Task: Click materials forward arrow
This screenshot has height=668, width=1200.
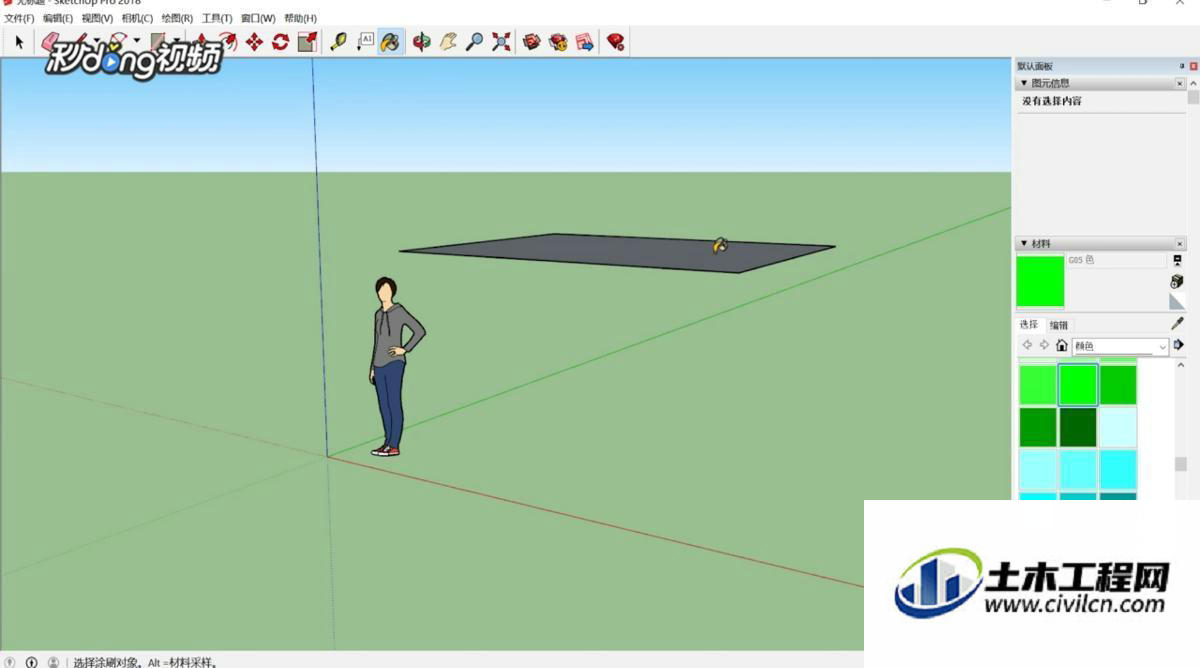Action: (x=1044, y=345)
